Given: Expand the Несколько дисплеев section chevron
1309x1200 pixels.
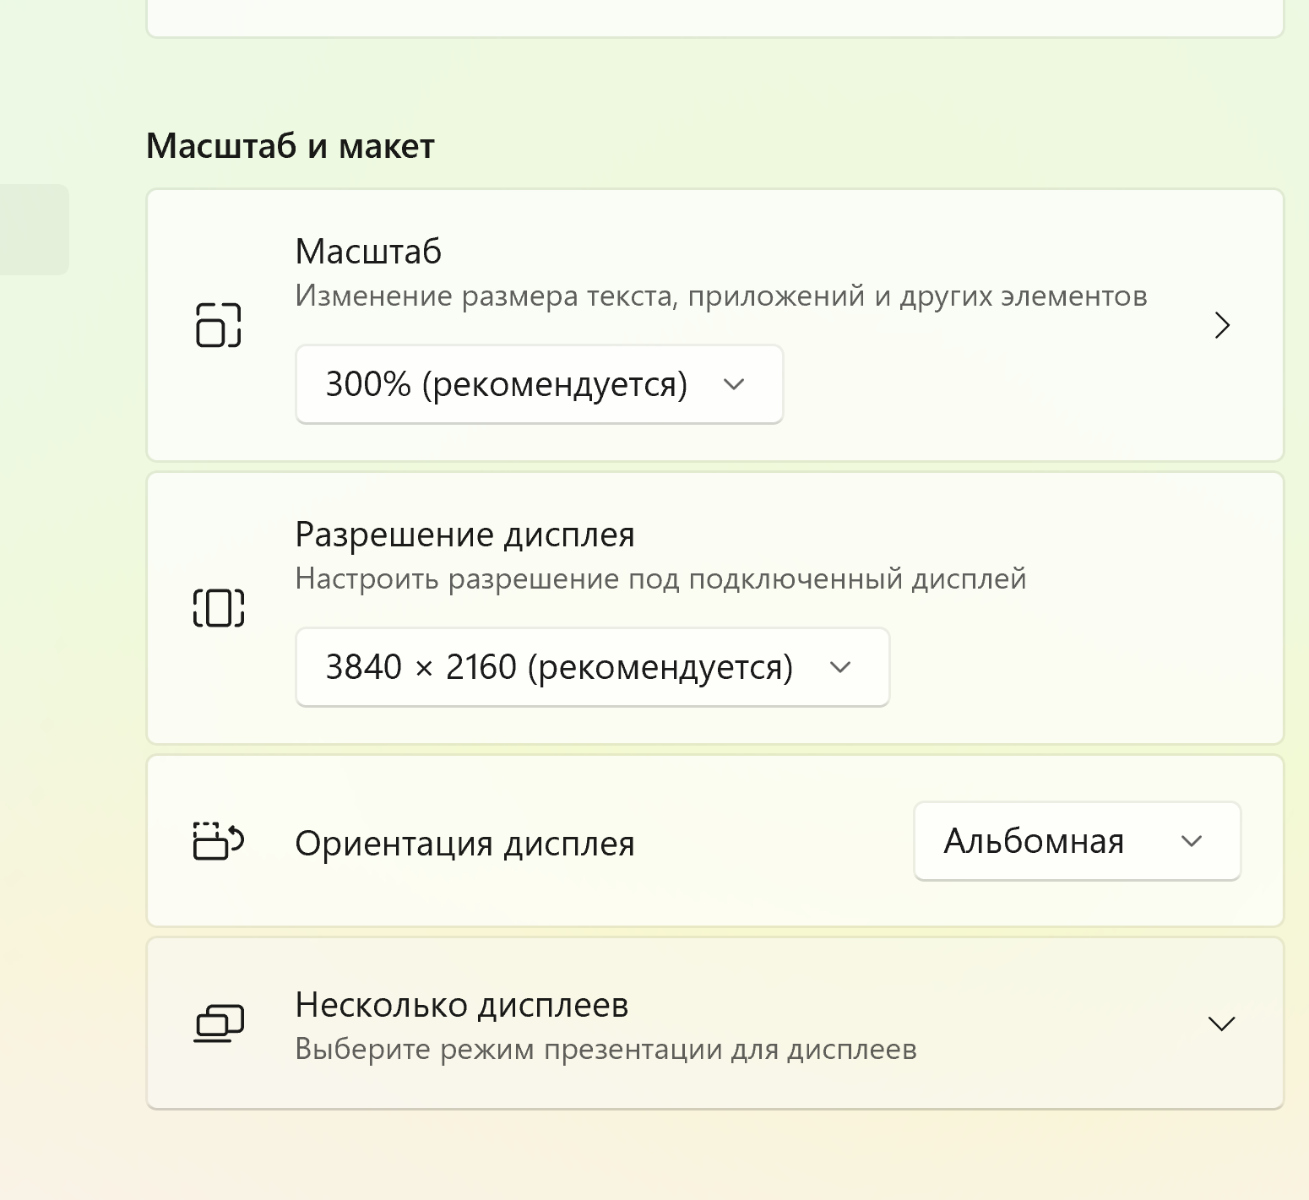Looking at the screenshot, I should pyautogui.click(x=1221, y=1023).
